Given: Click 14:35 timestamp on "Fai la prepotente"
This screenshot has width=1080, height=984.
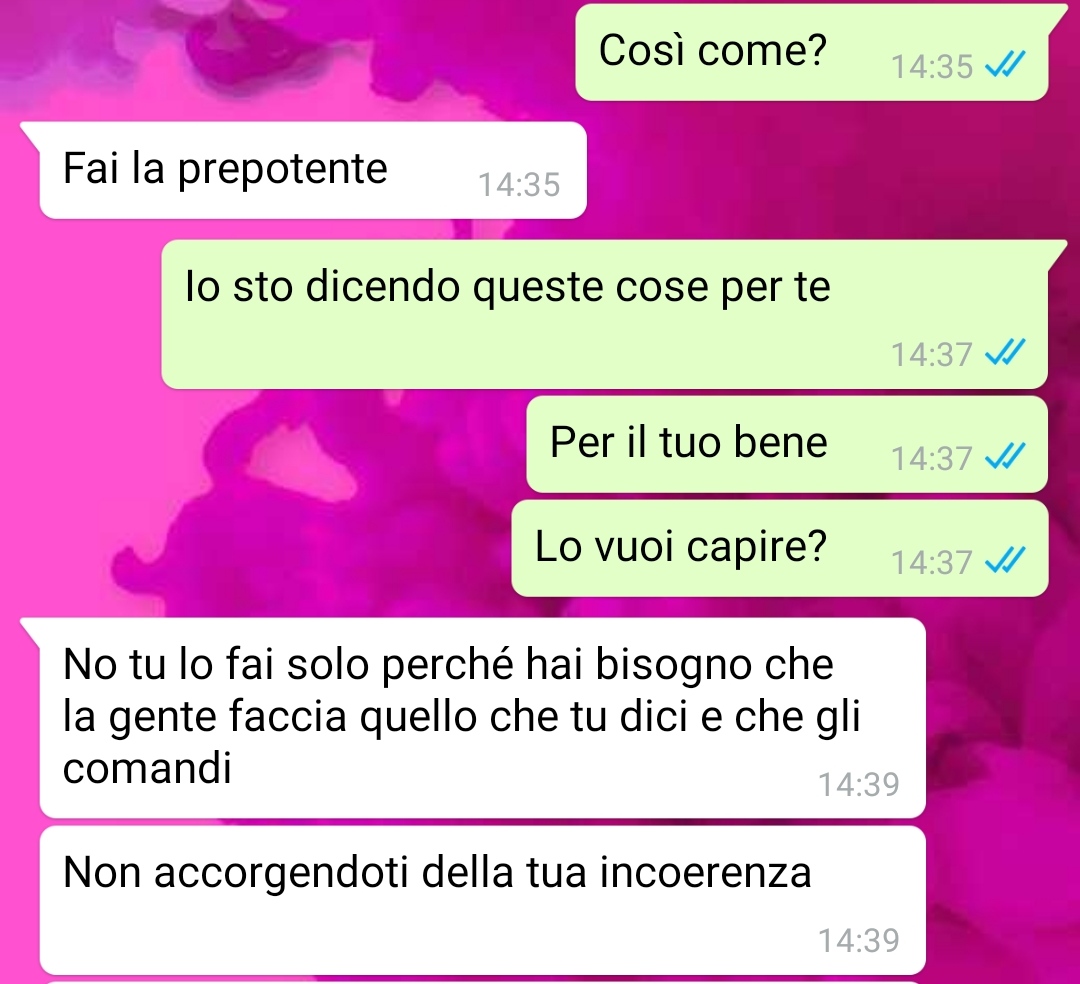Looking at the screenshot, I should click(x=519, y=185).
